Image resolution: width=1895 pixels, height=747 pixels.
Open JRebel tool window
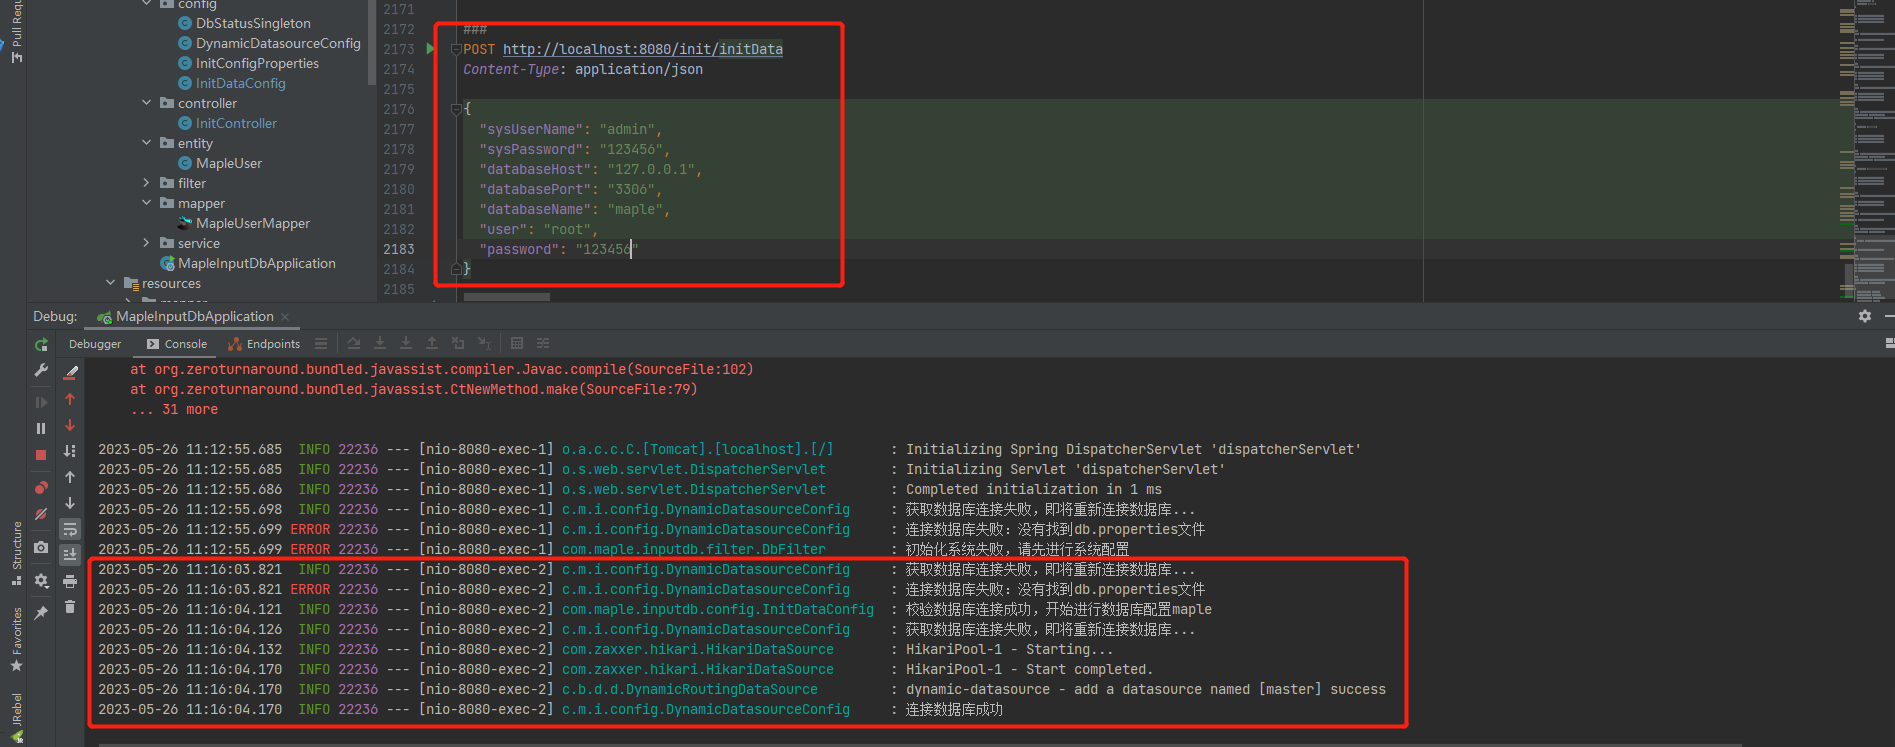(16, 718)
